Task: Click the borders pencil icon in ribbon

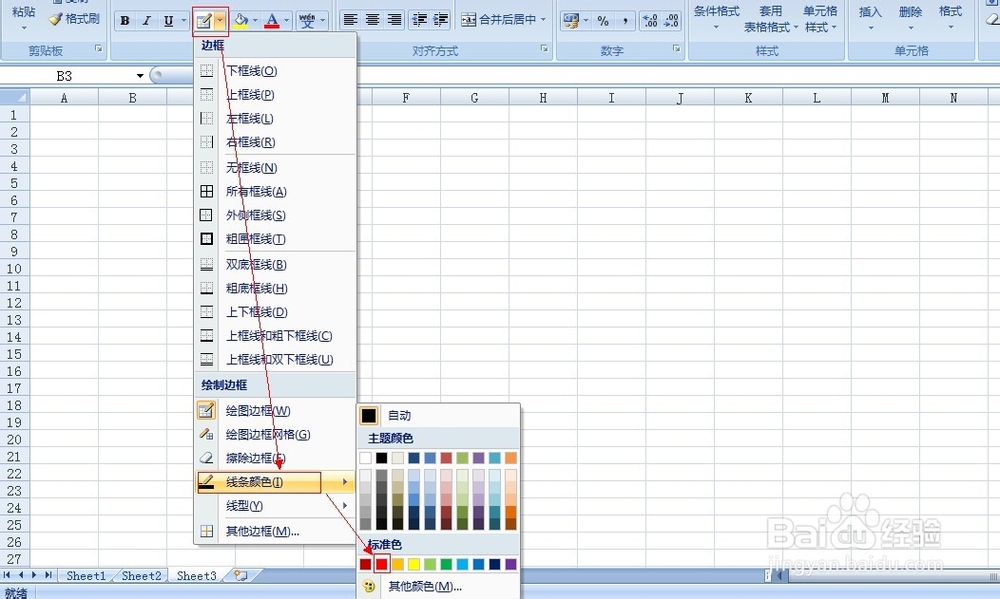Action: (203, 22)
